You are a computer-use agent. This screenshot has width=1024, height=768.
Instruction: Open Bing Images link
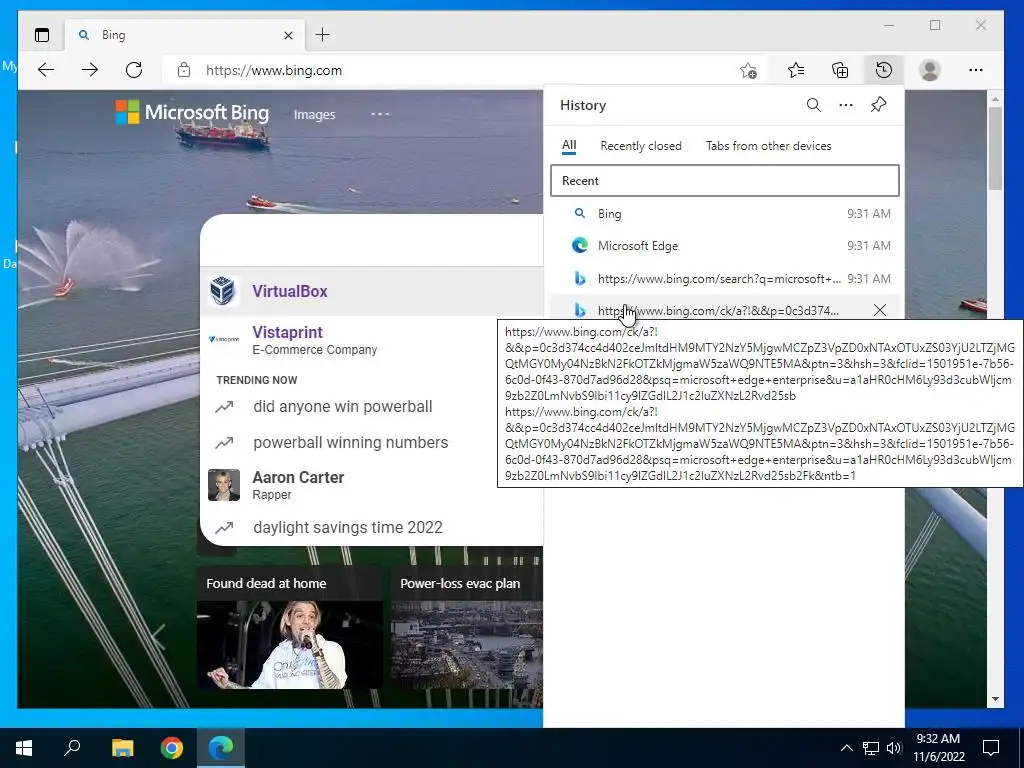pyautogui.click(x=314, y=114)
